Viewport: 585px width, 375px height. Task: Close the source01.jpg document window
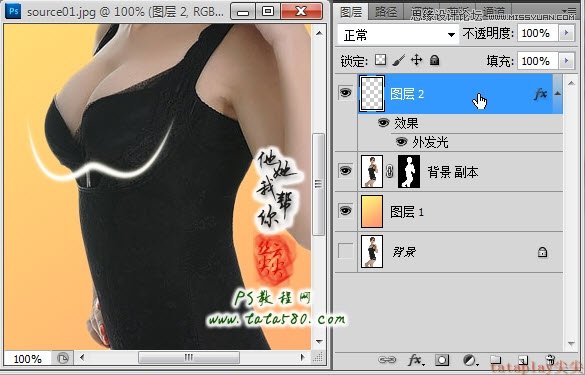coord(301,12)
